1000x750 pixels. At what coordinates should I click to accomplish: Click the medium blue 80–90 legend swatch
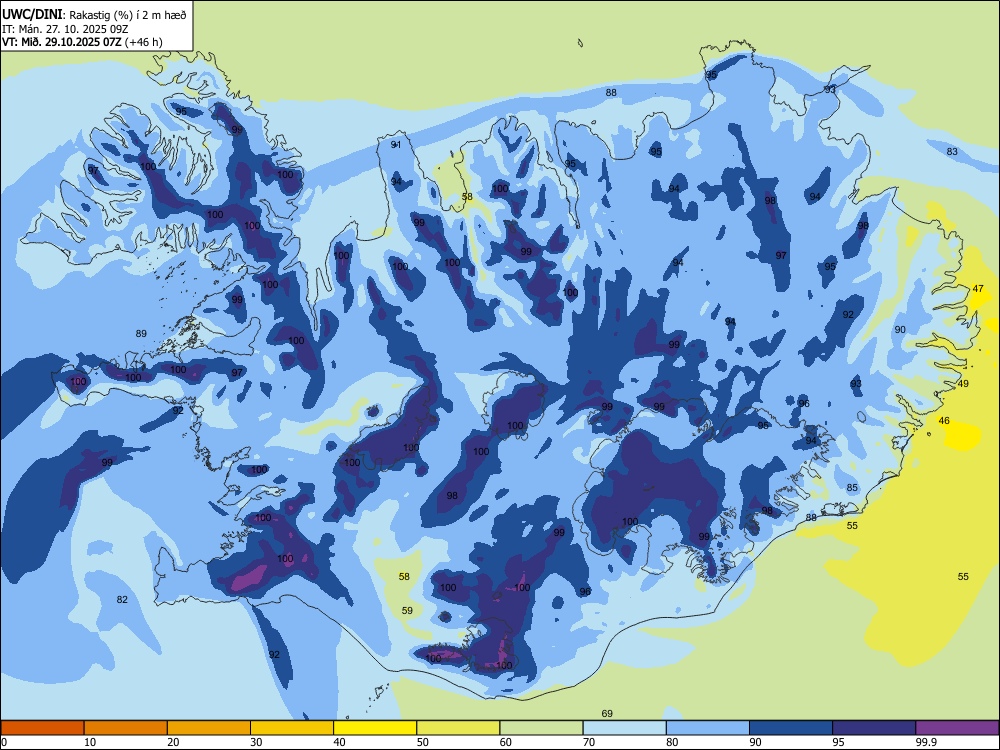[708, 728]
